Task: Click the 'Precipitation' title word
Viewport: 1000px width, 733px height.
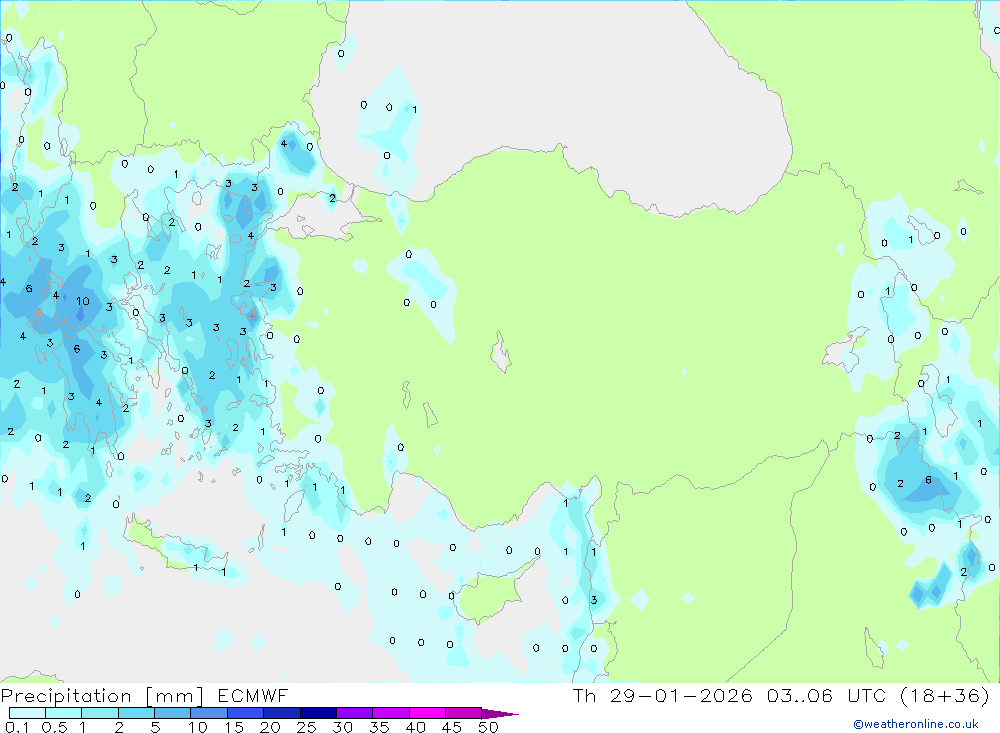Action: click(x=66, y=695)
